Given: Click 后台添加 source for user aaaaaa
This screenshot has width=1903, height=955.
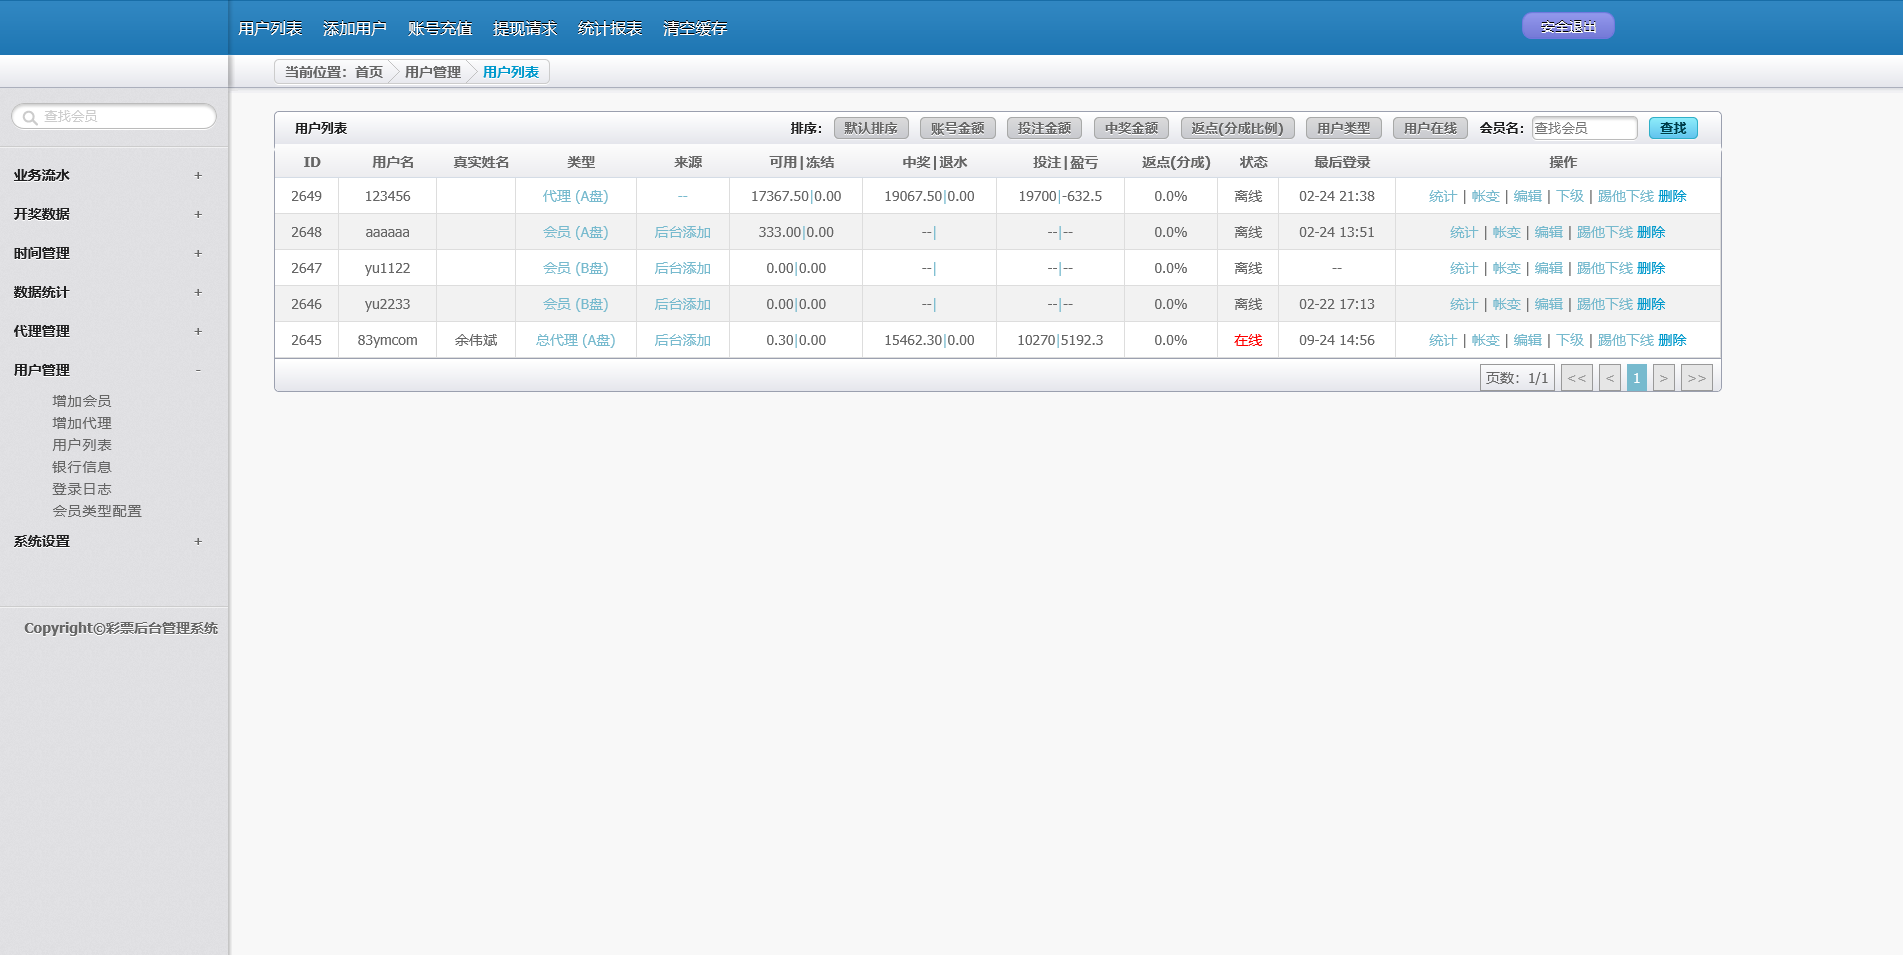Looking at the screenshot, I should click(682, 232).
